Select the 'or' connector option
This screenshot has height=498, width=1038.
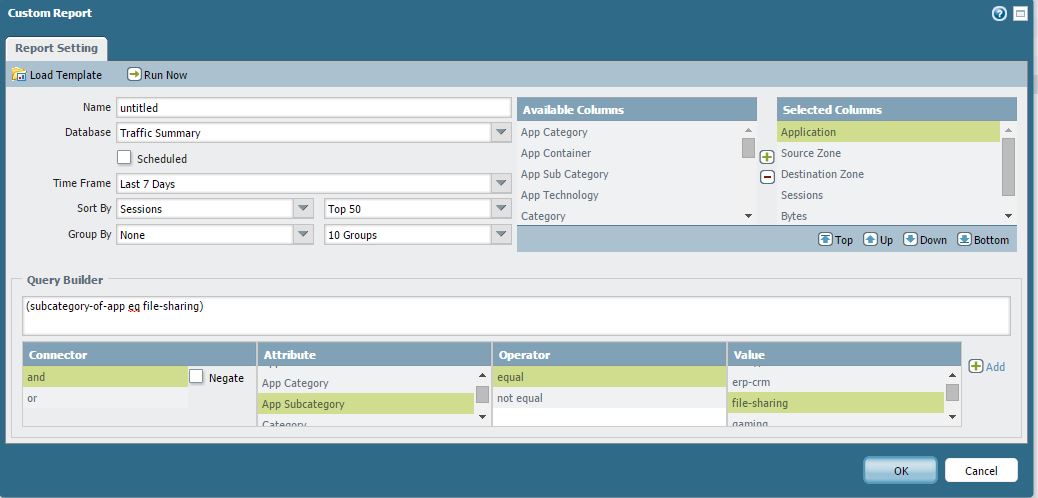pos(105,398)
